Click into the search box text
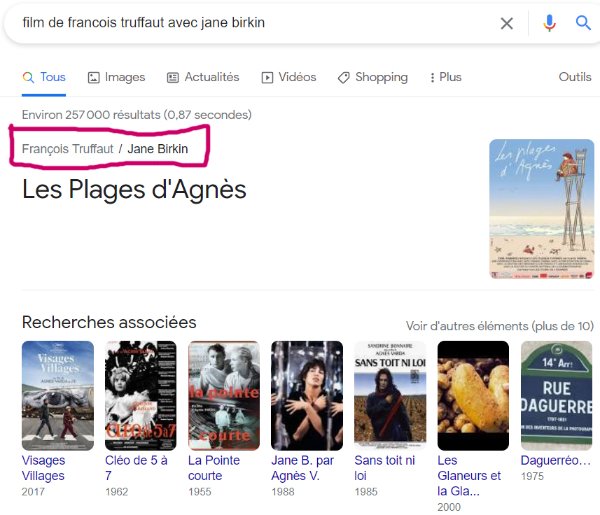 (x=143, y=23)
